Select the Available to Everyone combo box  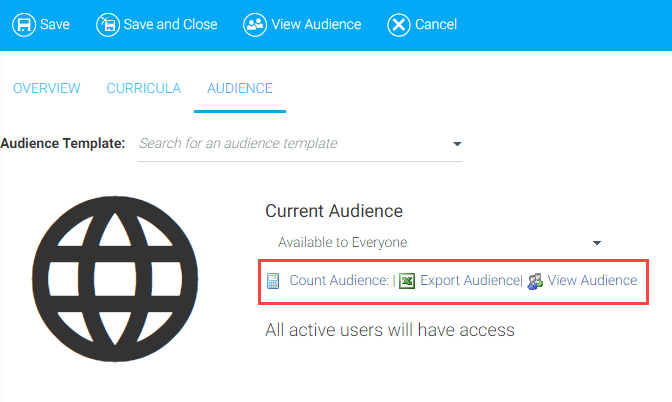click(x=430, y=242)
